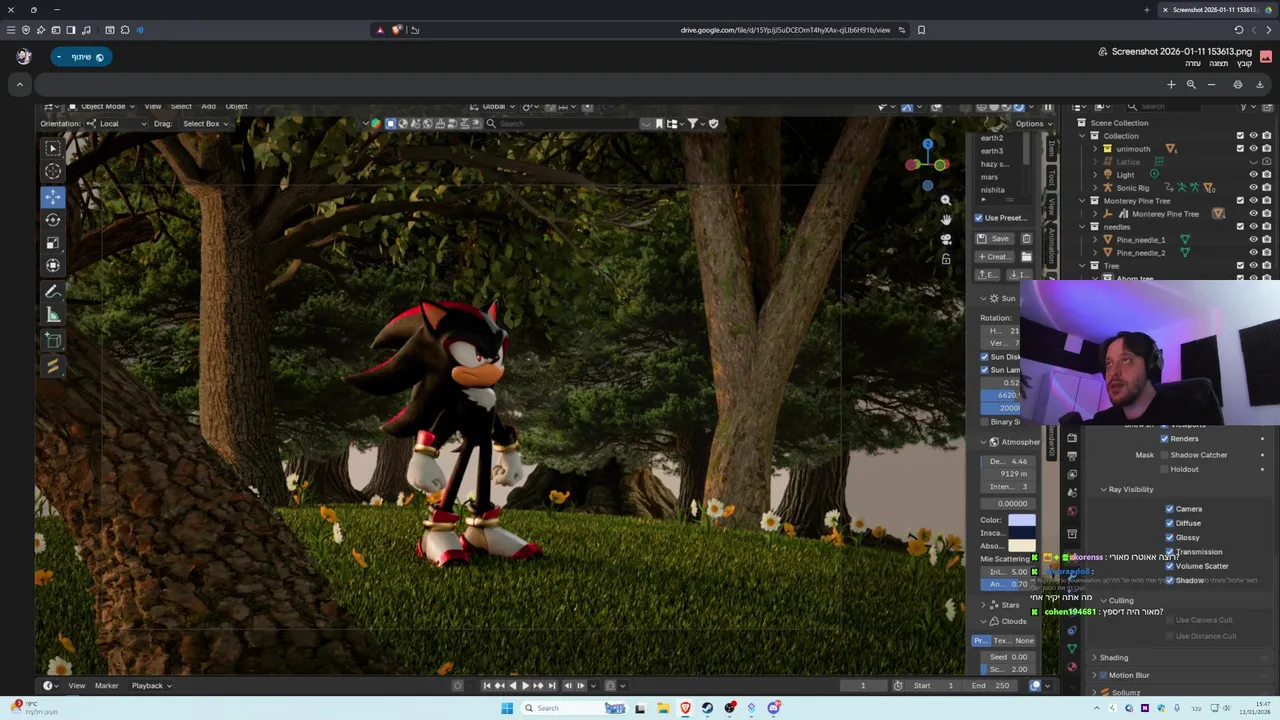Select the Add Cube tool
The width and height of the screenshot is (1280, 720).
53,341
